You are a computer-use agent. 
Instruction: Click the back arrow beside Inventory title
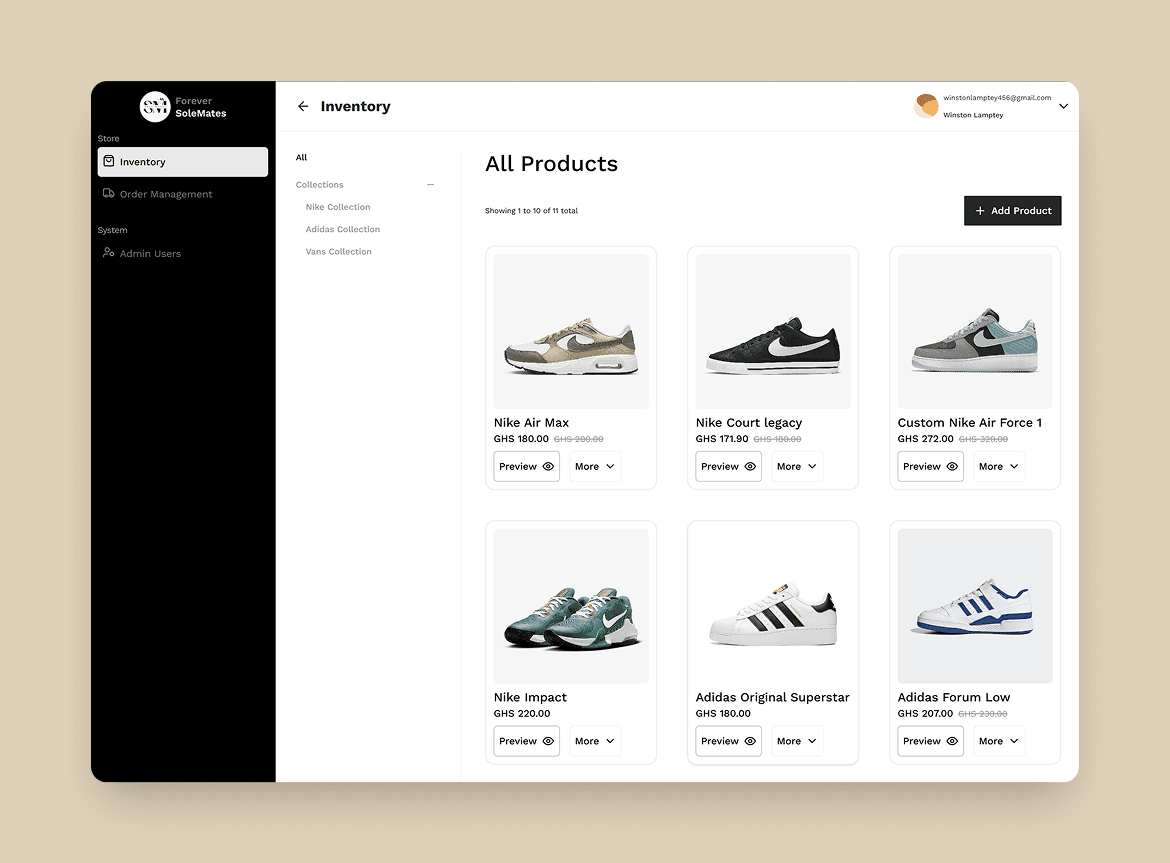click(x=302, y=106)
